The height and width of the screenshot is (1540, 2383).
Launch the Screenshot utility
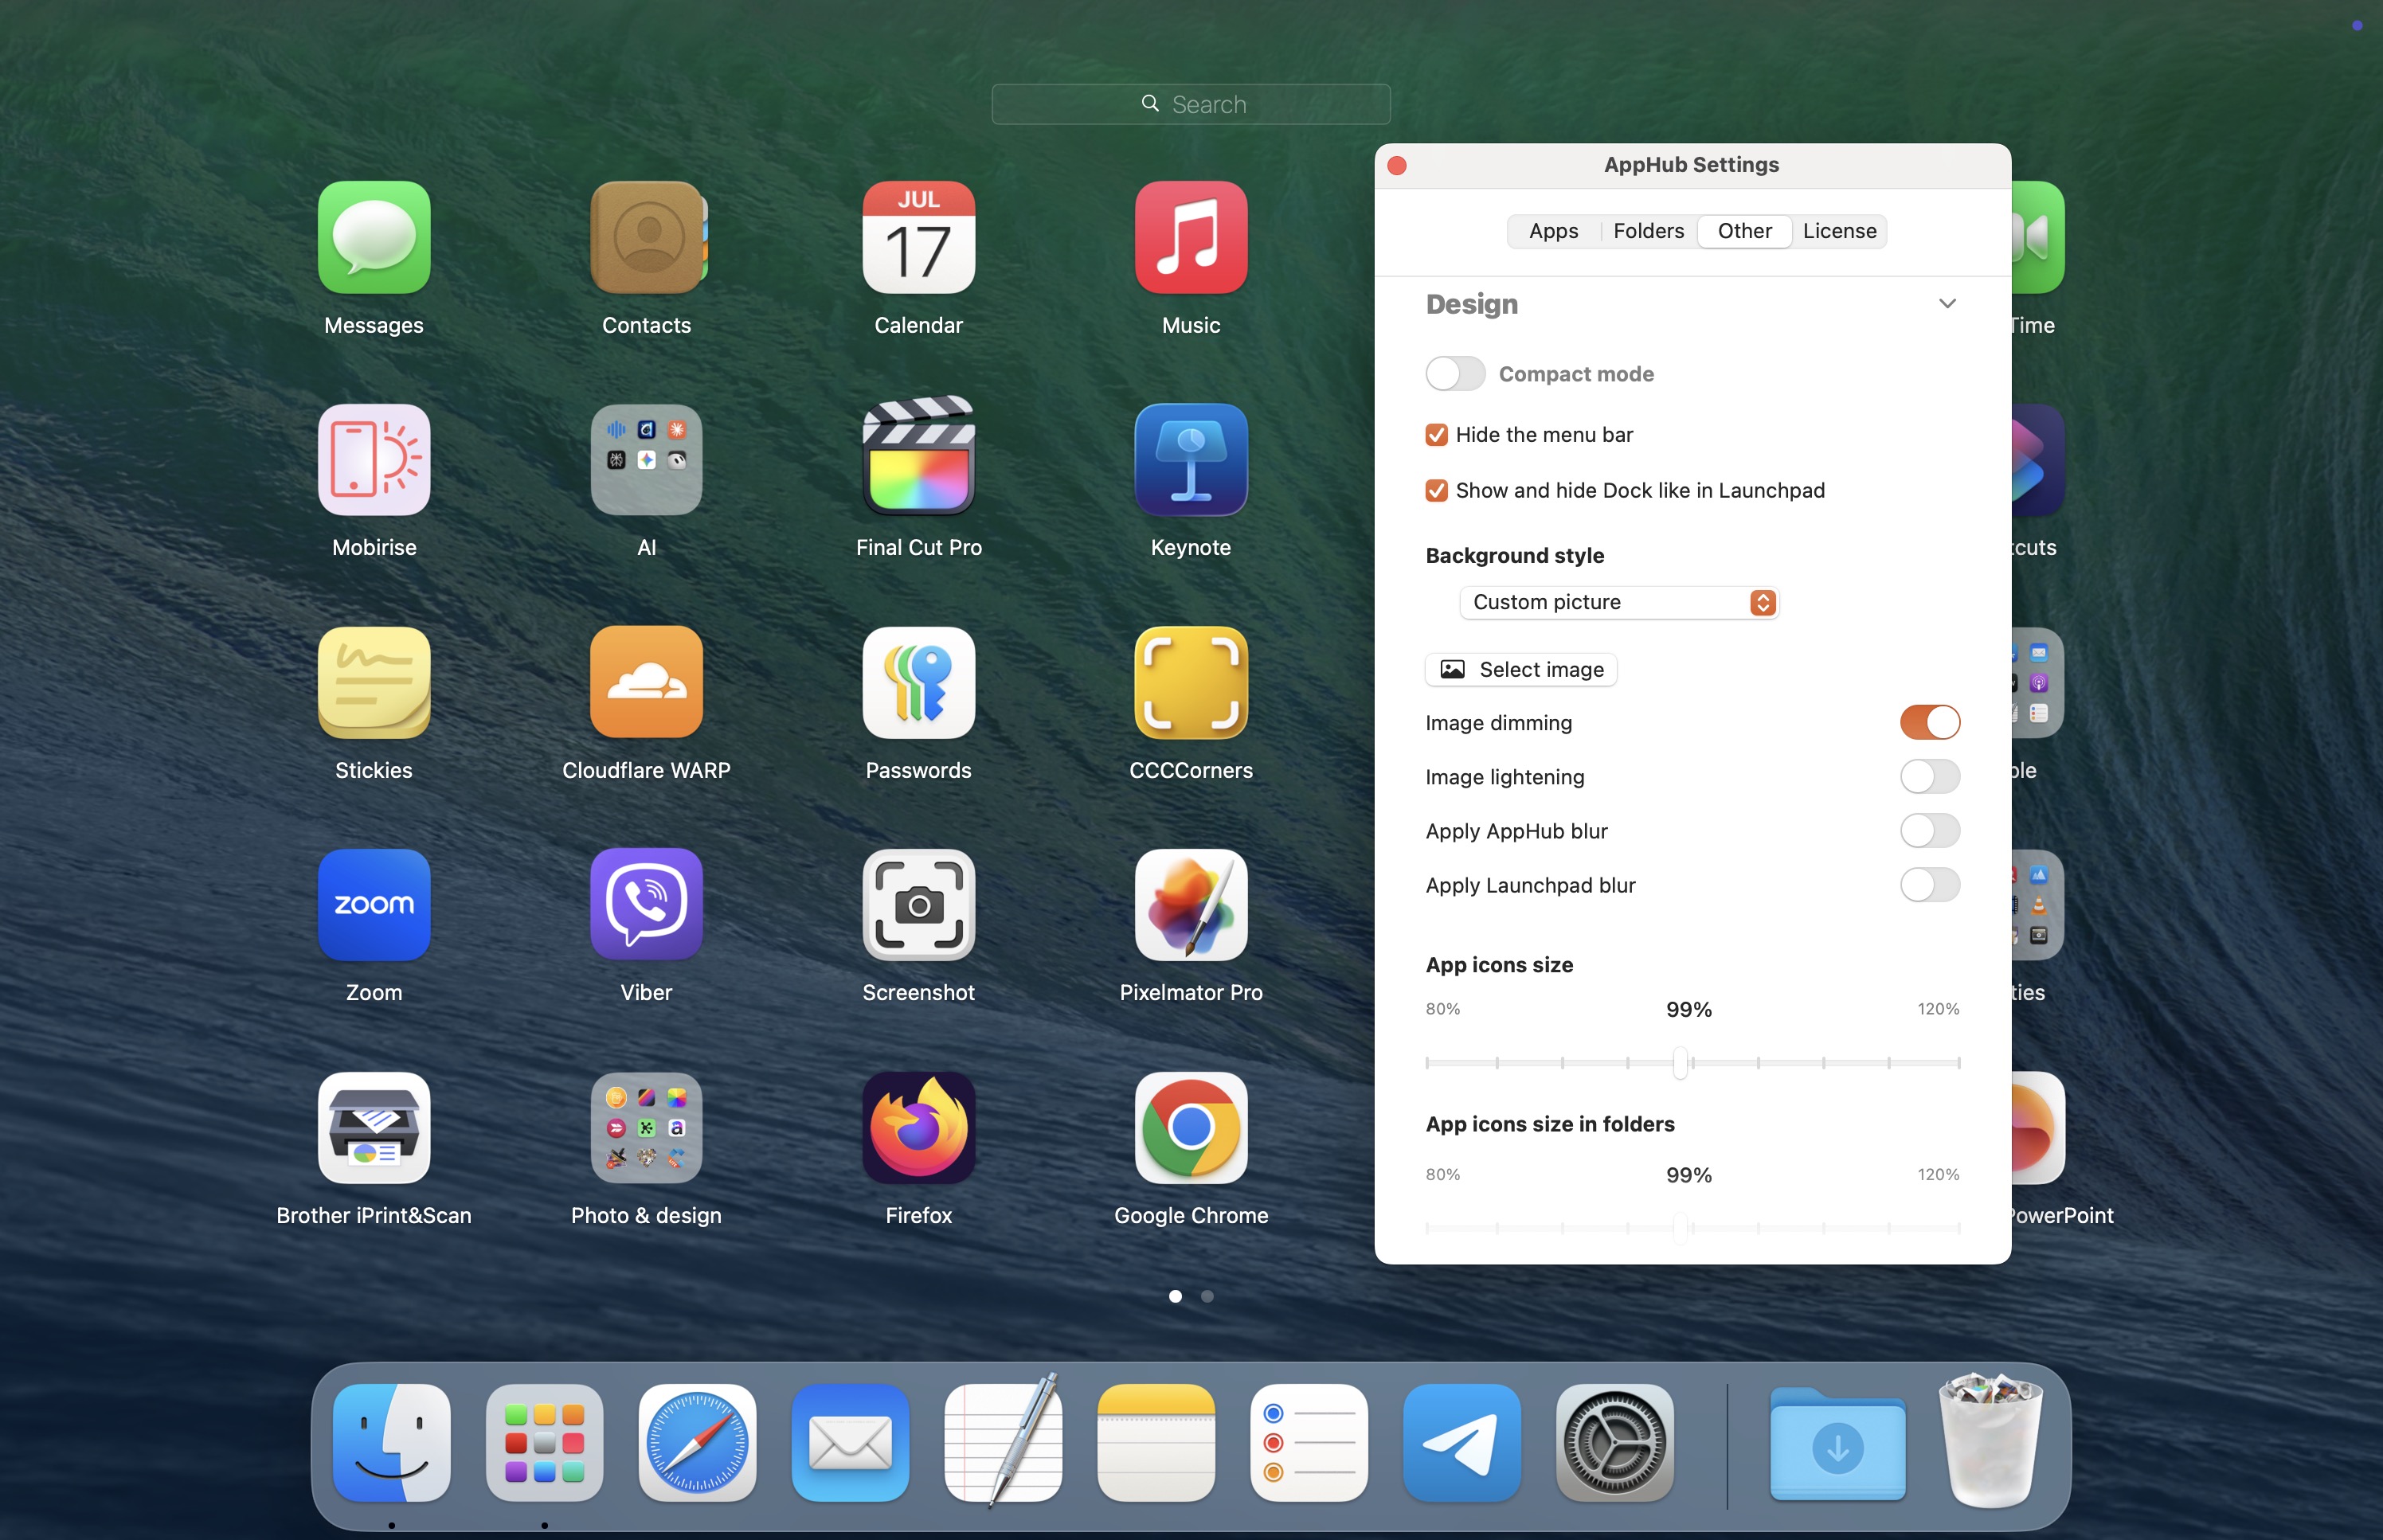pos(919,905)
